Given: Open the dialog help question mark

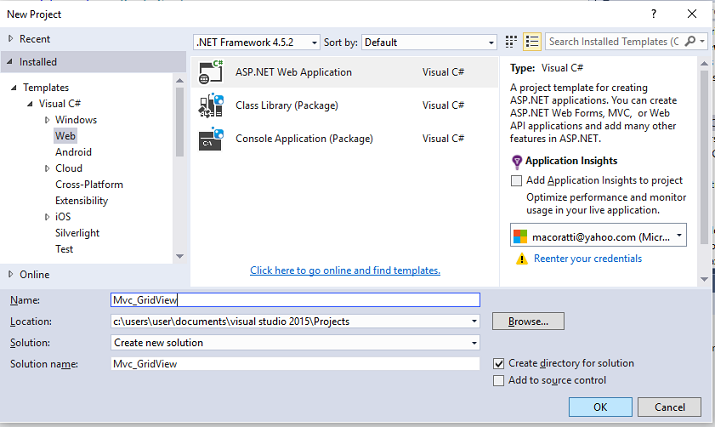Looking at the screenshot, I should (653, 14).
